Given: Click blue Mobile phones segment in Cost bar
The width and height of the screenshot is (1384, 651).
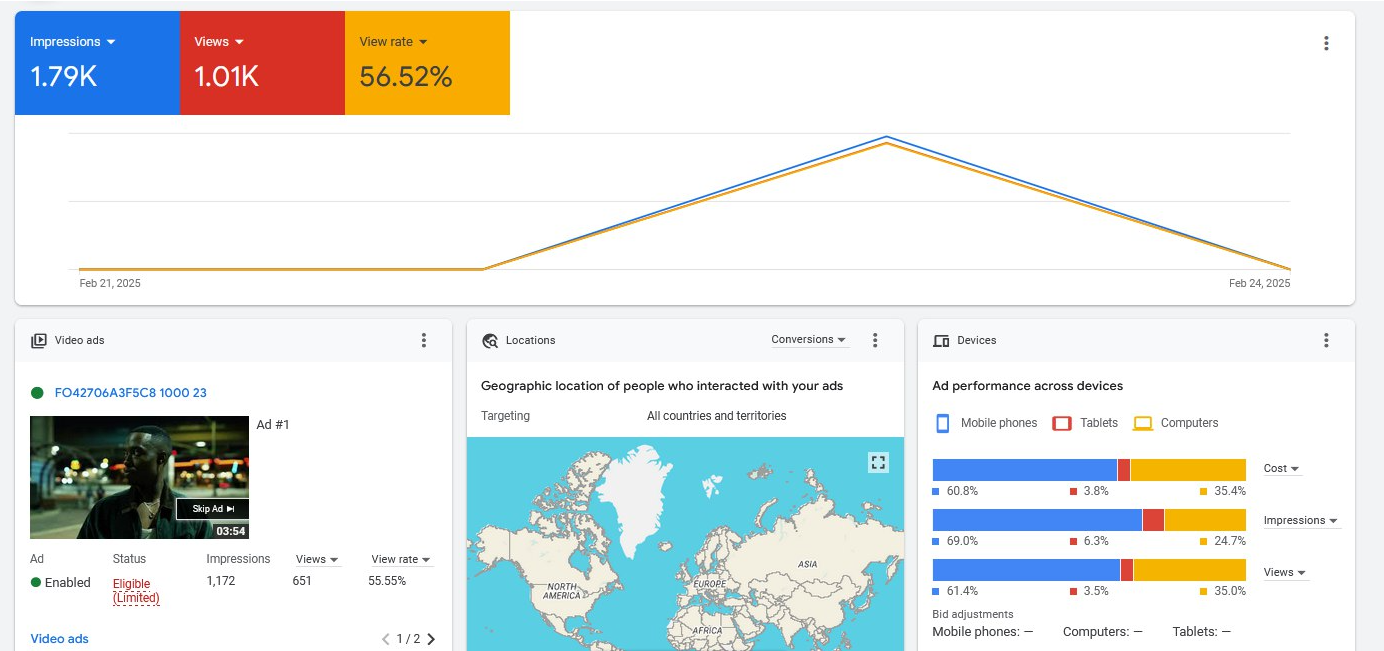Looking at the screenshot, I should [1024, 470].
